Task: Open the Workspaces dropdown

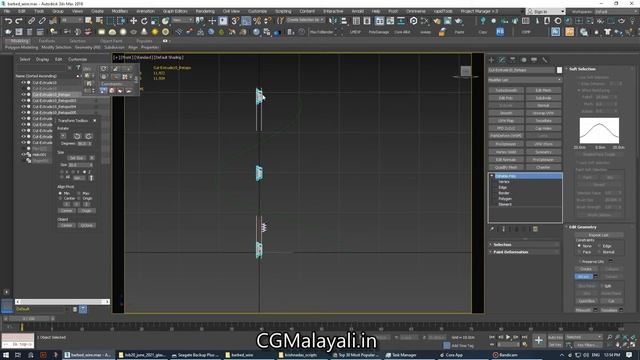Action: (x=616, y=11)
